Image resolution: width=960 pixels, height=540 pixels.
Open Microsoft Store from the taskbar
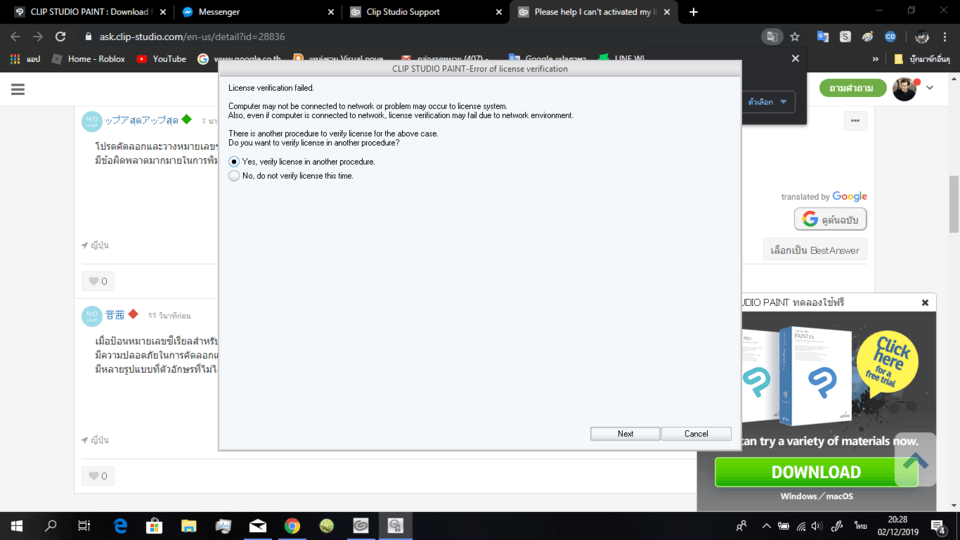point(154,526)
